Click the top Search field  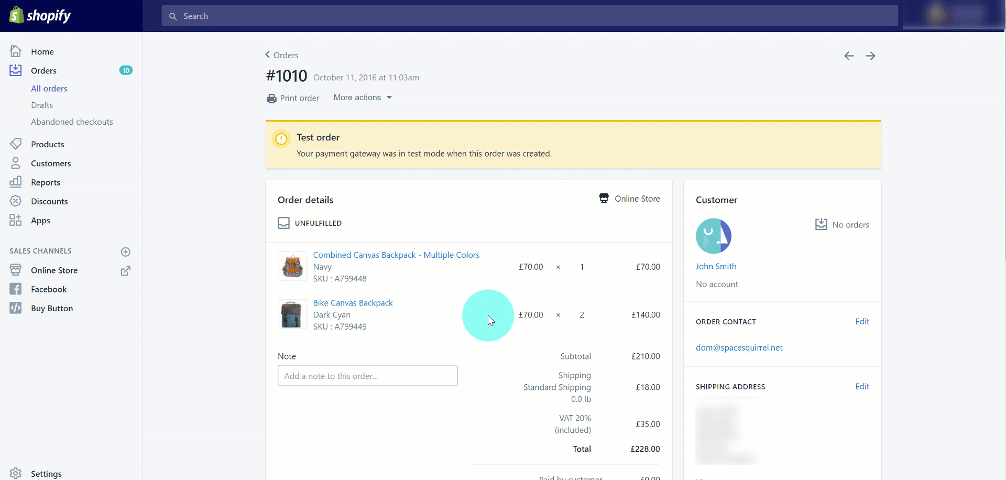(529, 16)
